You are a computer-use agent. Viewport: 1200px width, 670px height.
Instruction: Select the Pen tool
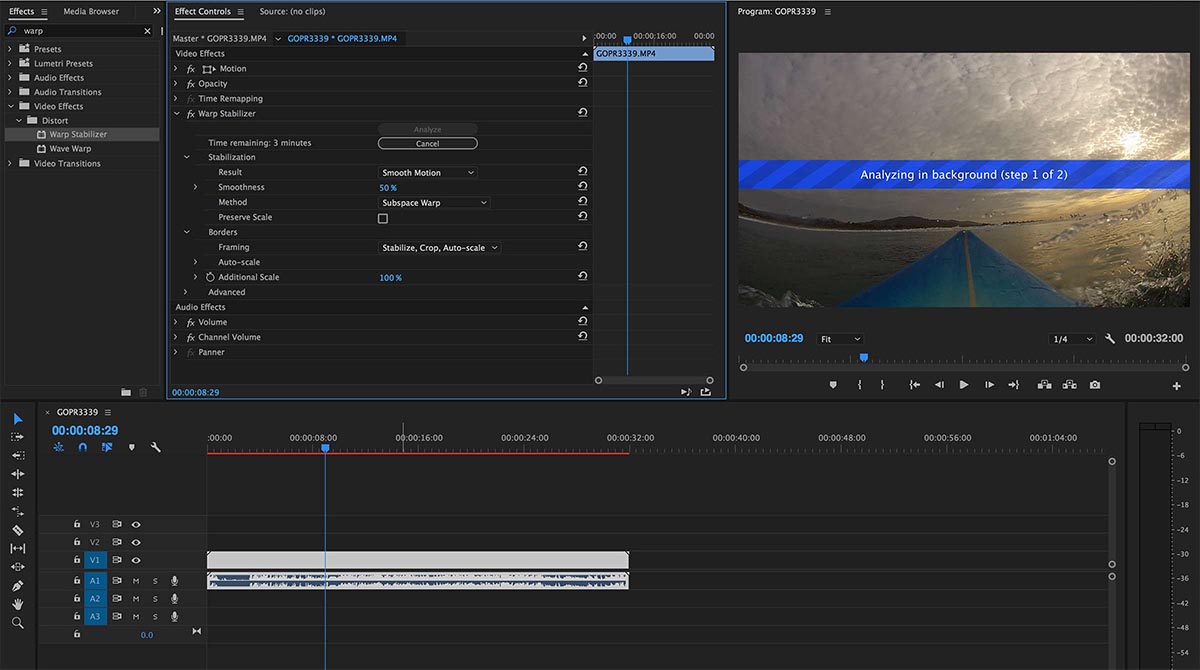point(17,586)
